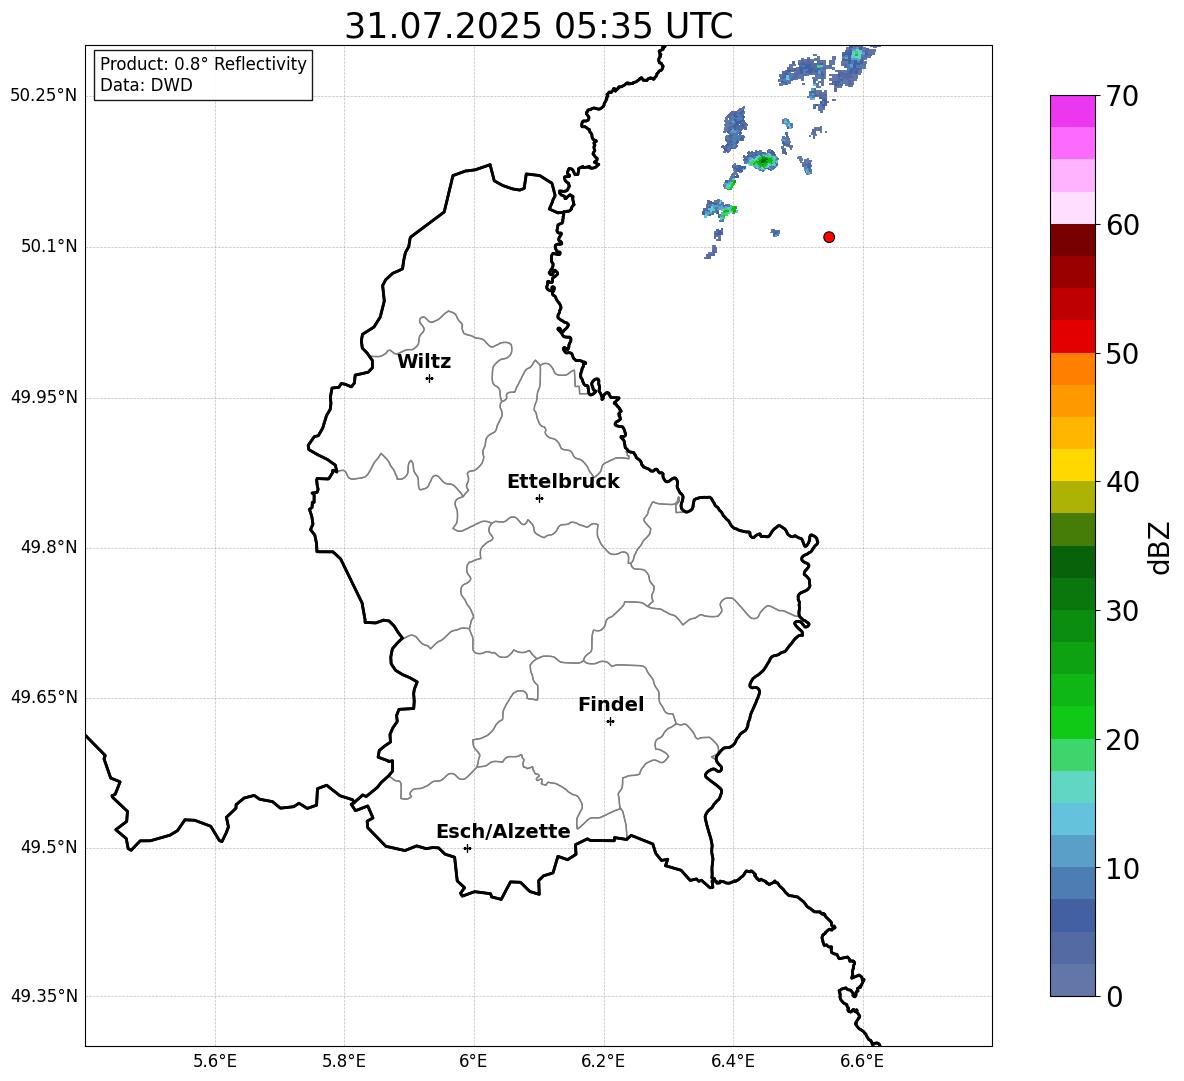Click the 50.1°N latitude label
1184x1081 pixels.
click(49, 246)
